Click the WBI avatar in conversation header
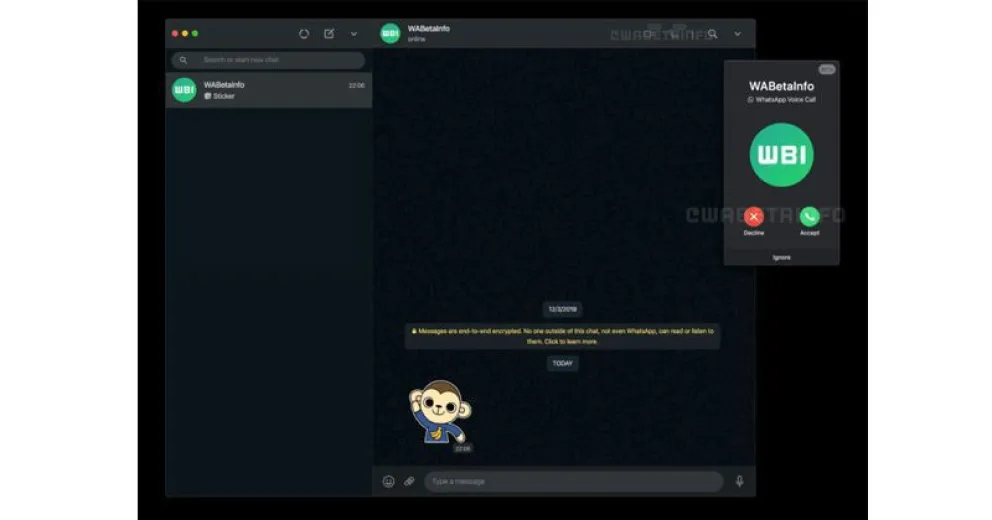This screenshot has width=992, height=520. click(x=390, y=34)
